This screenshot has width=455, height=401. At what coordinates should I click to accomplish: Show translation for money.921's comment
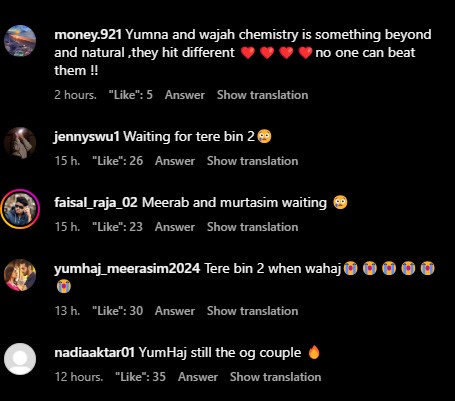click(x=262, y=95)
